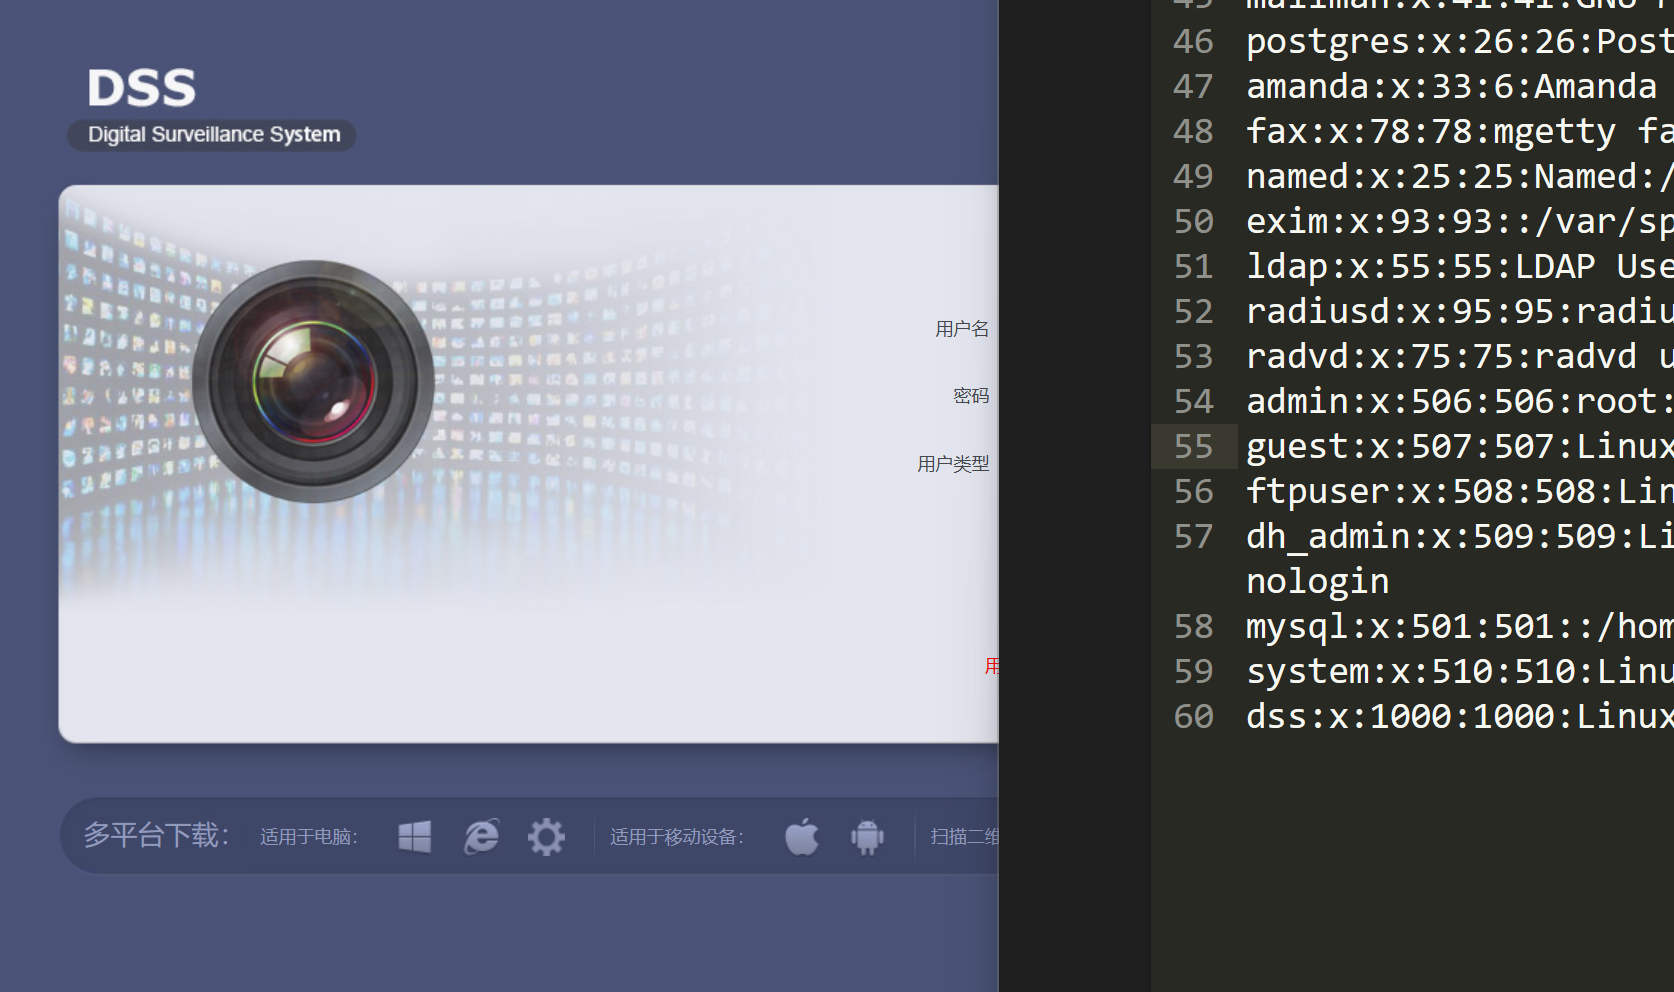This screenshot has height=992, width=1674.
Task: Click line 48 fax entry in editor
Action: [x=1460, y=131]
